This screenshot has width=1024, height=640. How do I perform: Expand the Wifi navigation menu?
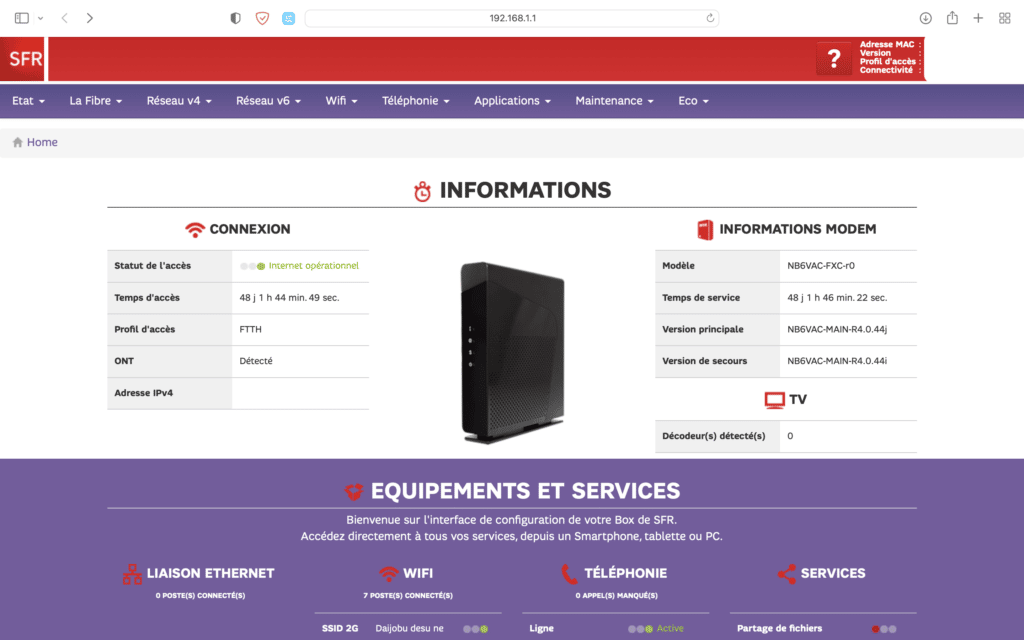click(342, 101)
